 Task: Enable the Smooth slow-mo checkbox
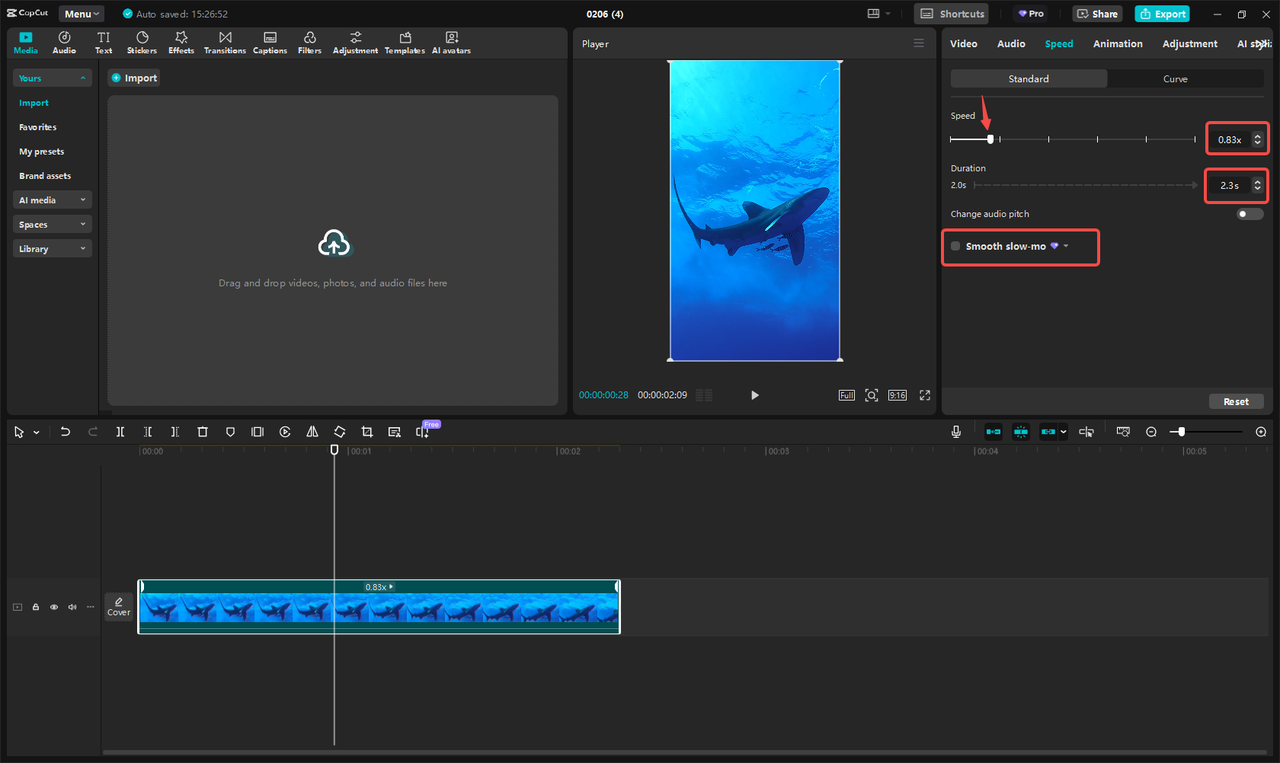click(956, 246)
